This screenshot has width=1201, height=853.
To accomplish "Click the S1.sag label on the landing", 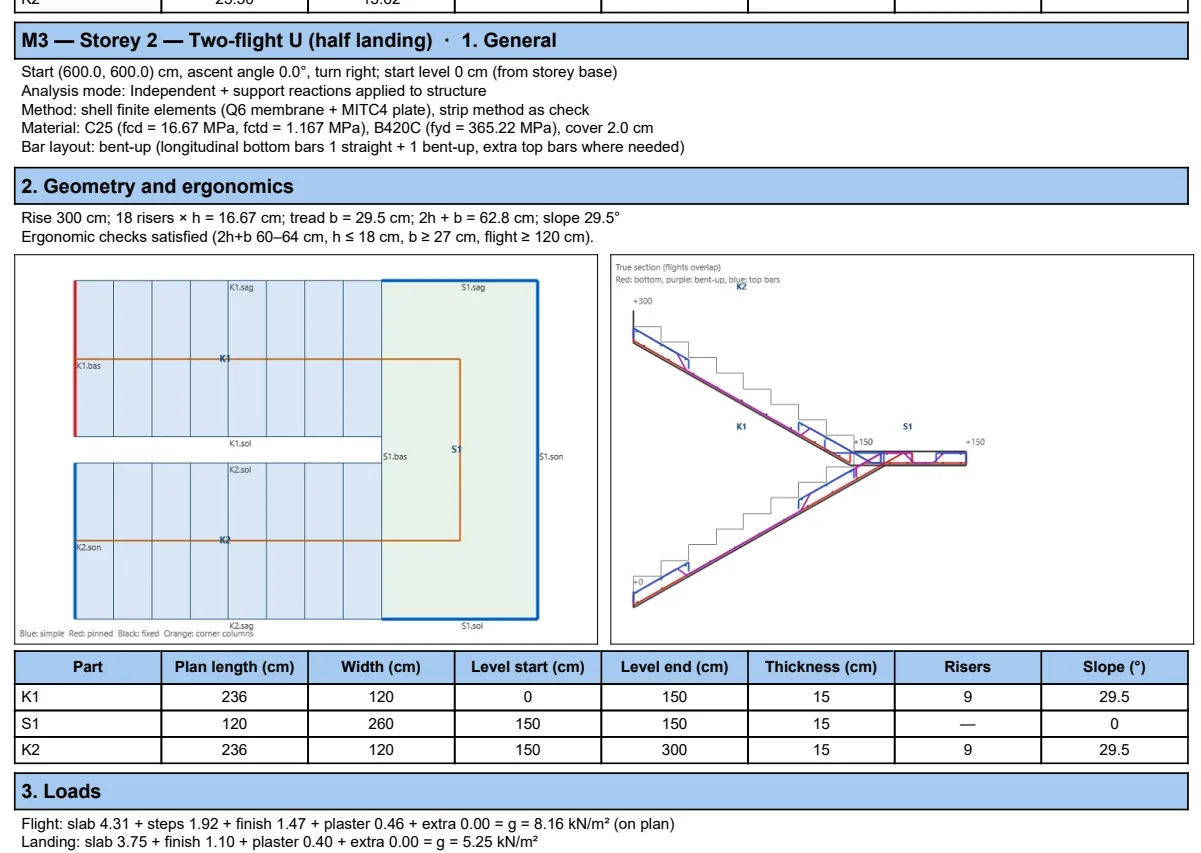I will coord(473,288).
